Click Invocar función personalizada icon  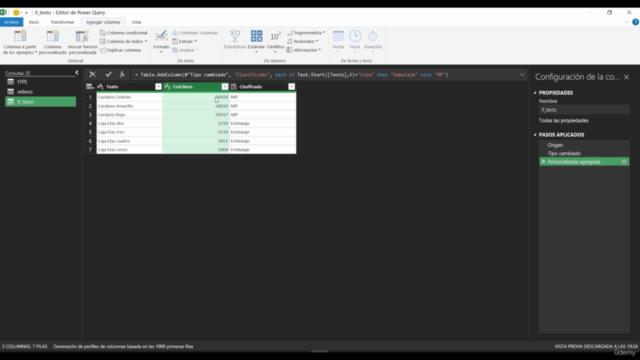click(82, 36)
